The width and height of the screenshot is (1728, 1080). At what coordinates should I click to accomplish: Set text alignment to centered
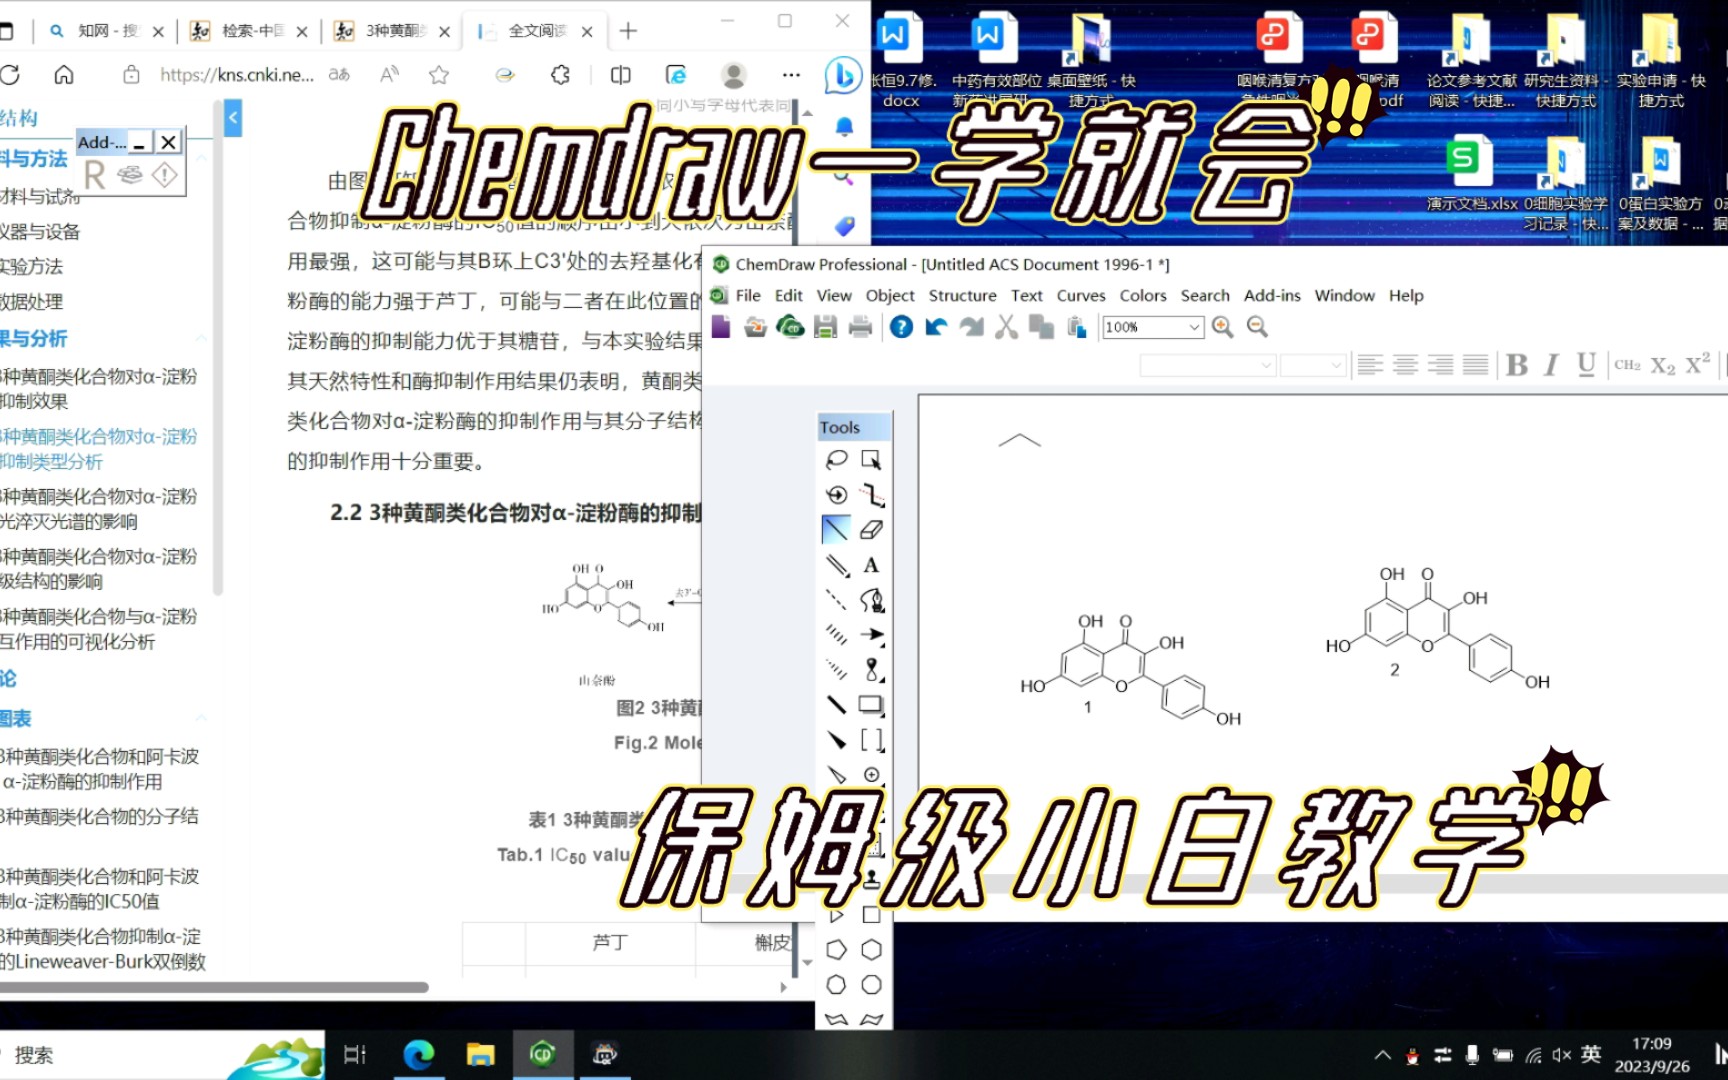[1405, 365]
